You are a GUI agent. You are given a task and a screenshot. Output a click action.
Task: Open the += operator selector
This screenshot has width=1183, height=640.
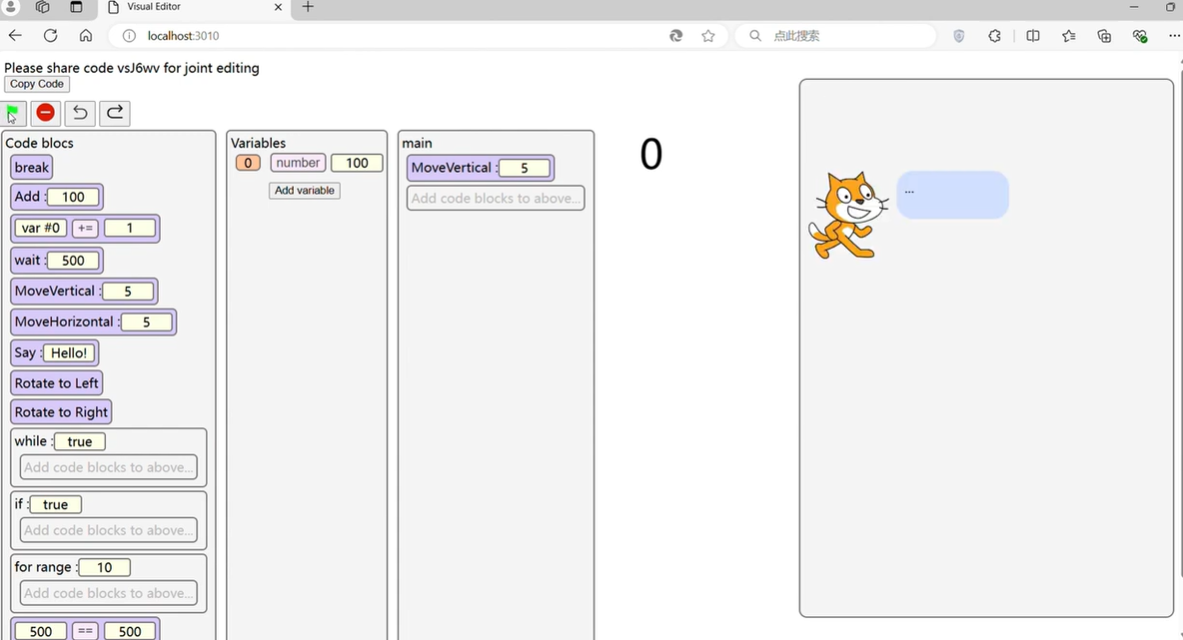85,228
